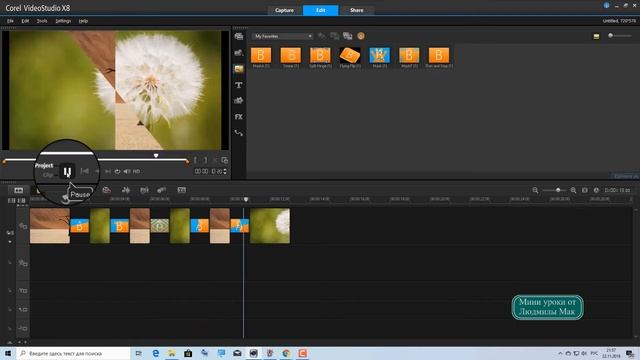
Task: Select the Flying Flip transition thumbnail
Action: pyautogui.click(x=350, y=56)
